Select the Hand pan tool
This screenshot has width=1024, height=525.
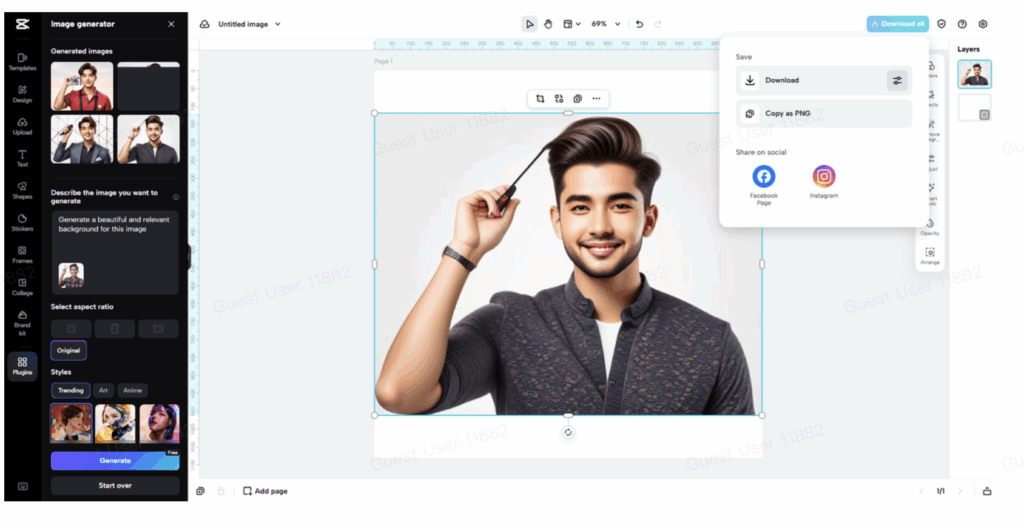coord(548,24)
